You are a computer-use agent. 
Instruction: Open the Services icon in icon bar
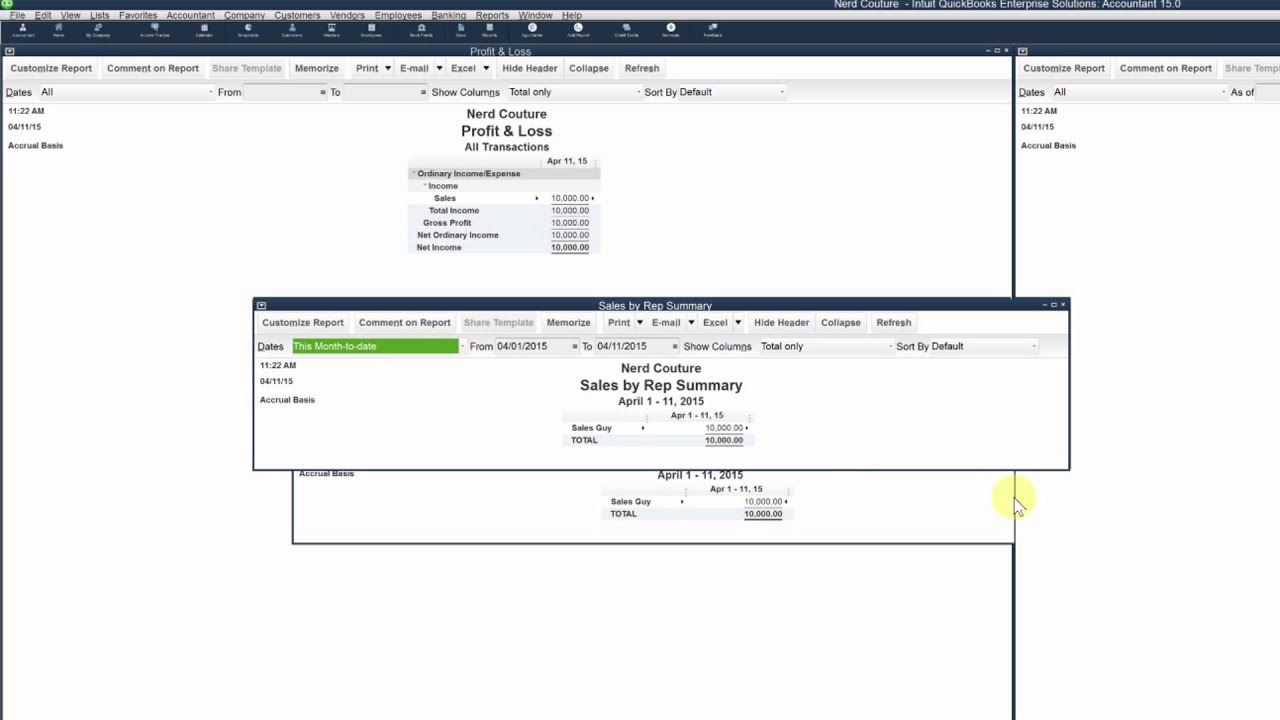[671, 30]
